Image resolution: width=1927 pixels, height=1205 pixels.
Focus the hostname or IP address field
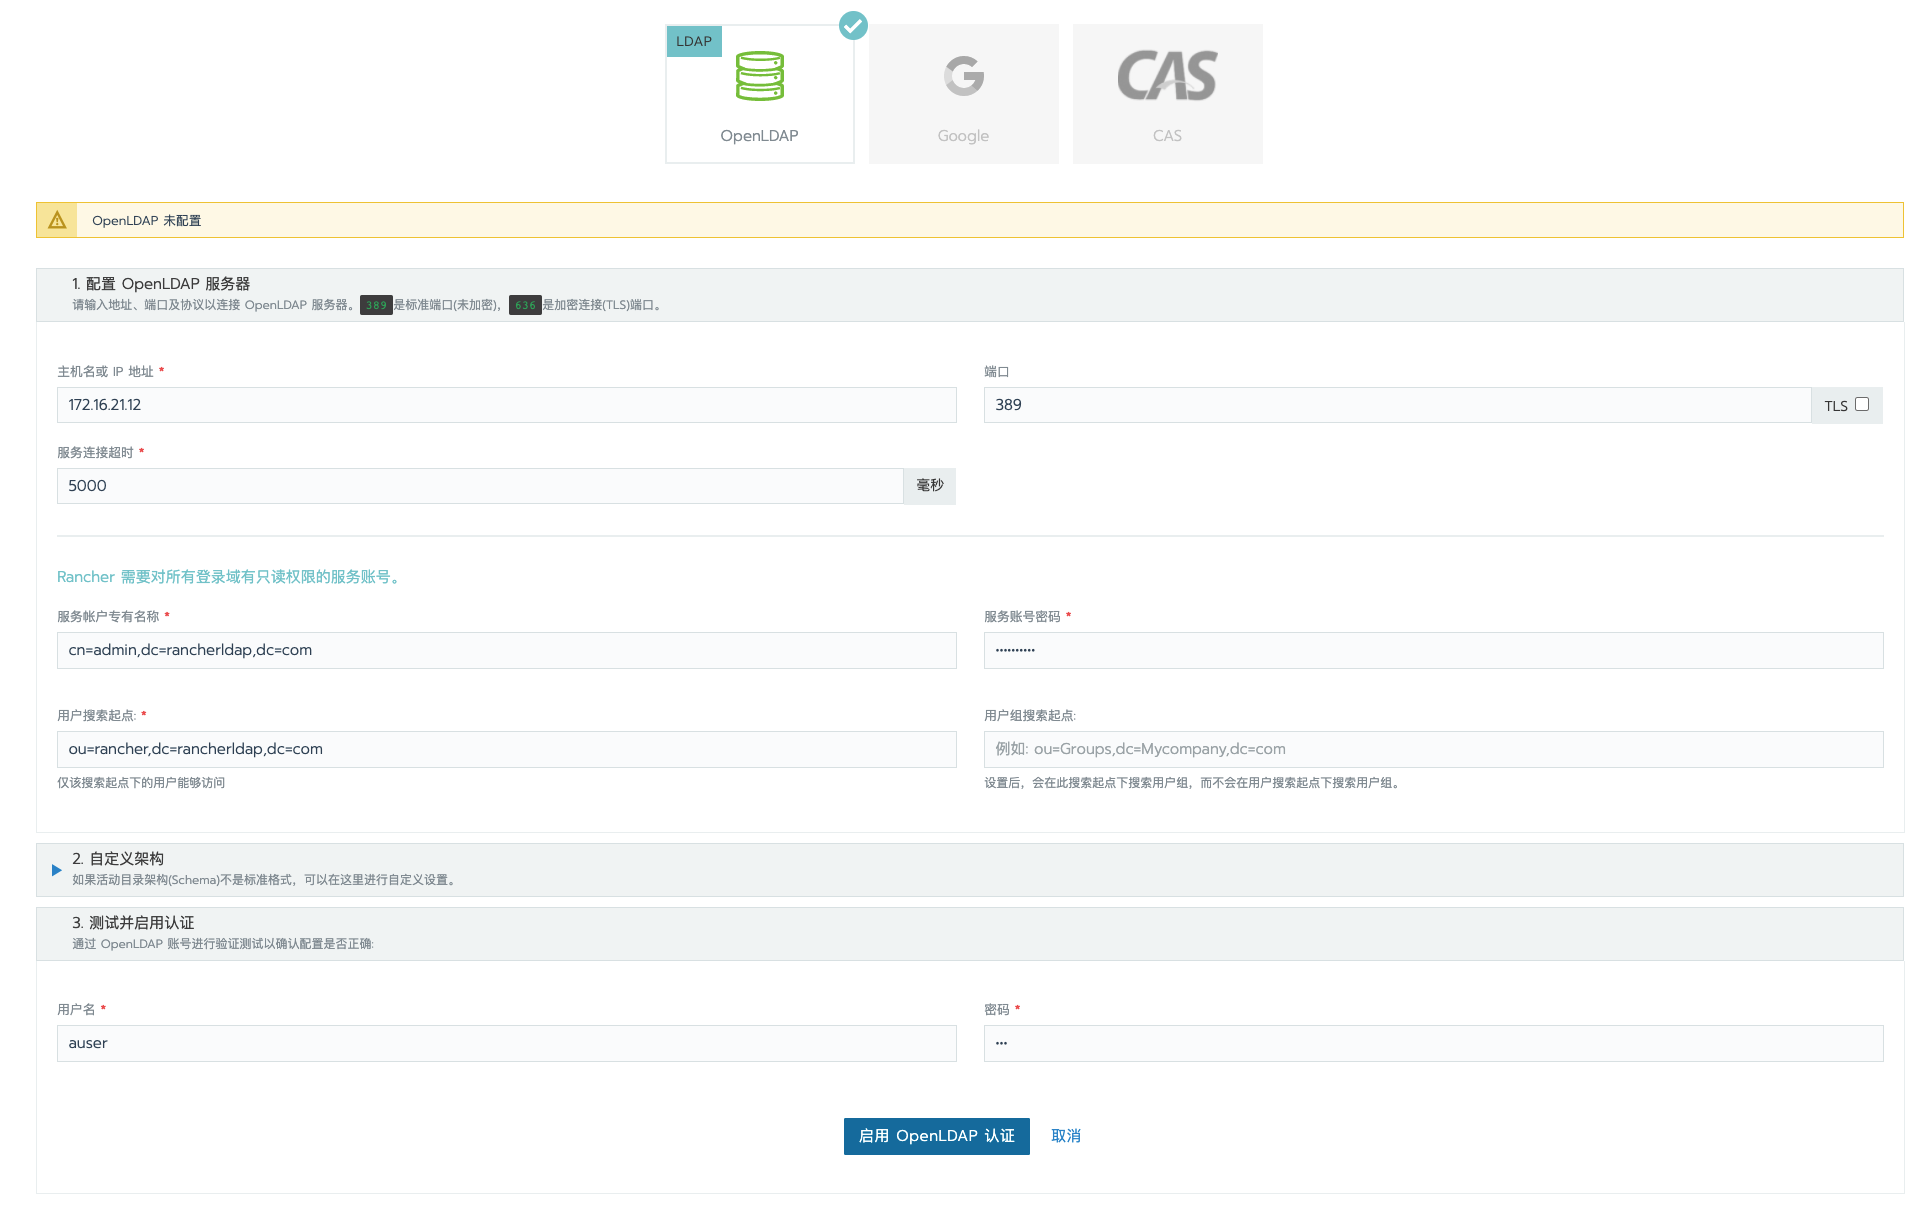tap(507, 405)
